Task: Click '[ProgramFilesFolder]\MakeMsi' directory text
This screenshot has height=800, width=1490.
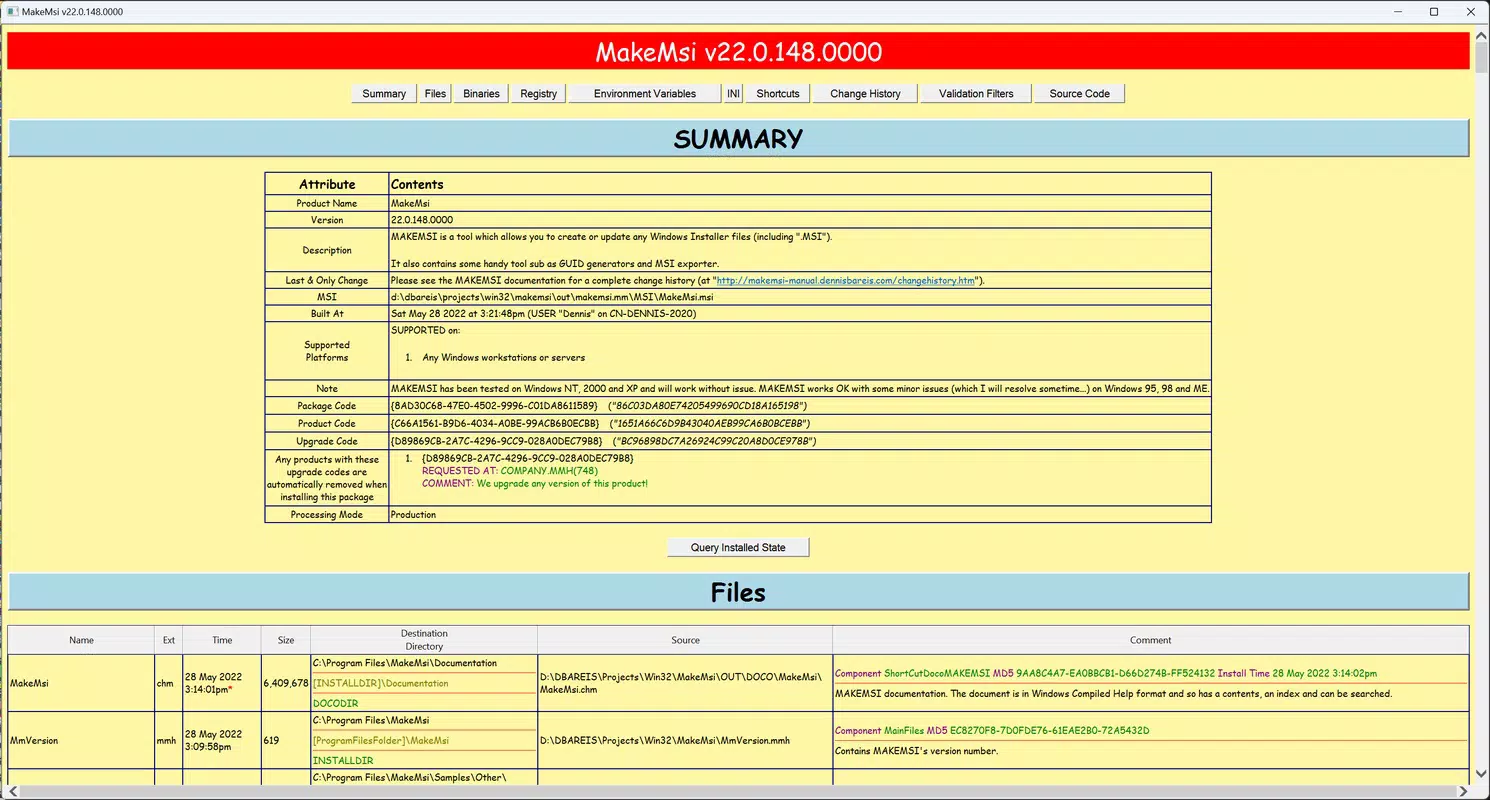Action: coord(381,741)
